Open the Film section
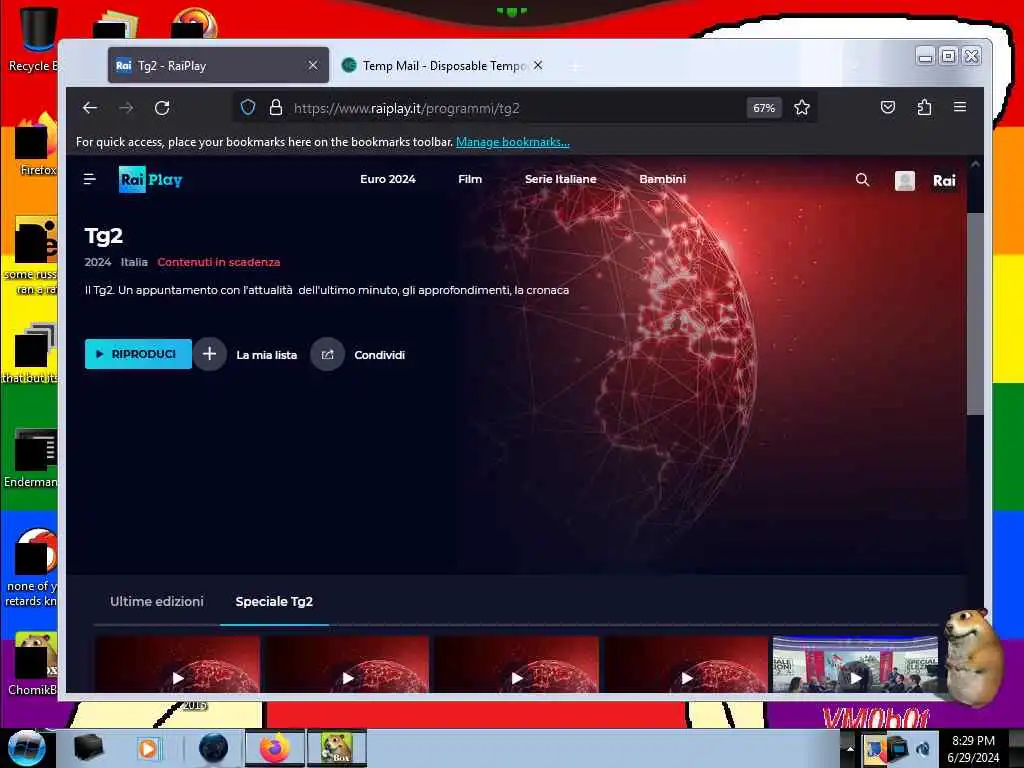1024x768 pixels. tap(470, 179)
